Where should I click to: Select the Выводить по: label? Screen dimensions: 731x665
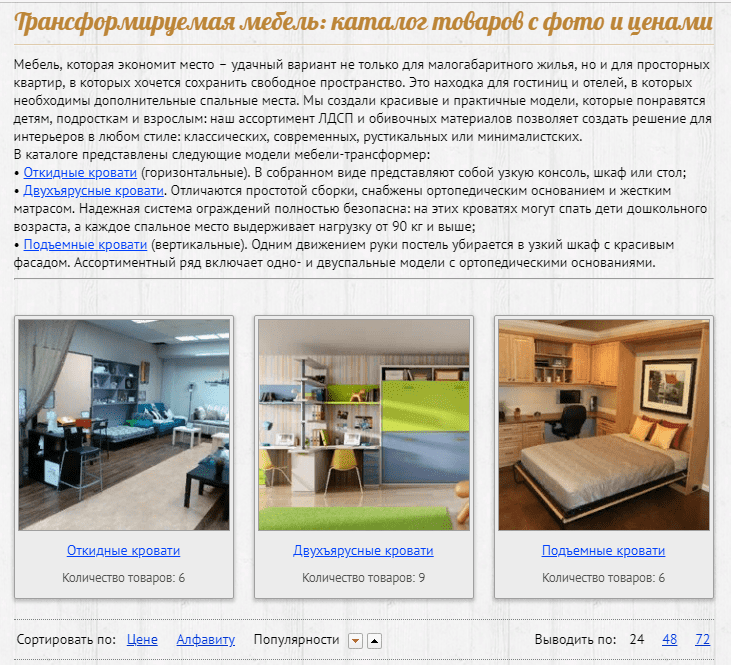point(575,639)
